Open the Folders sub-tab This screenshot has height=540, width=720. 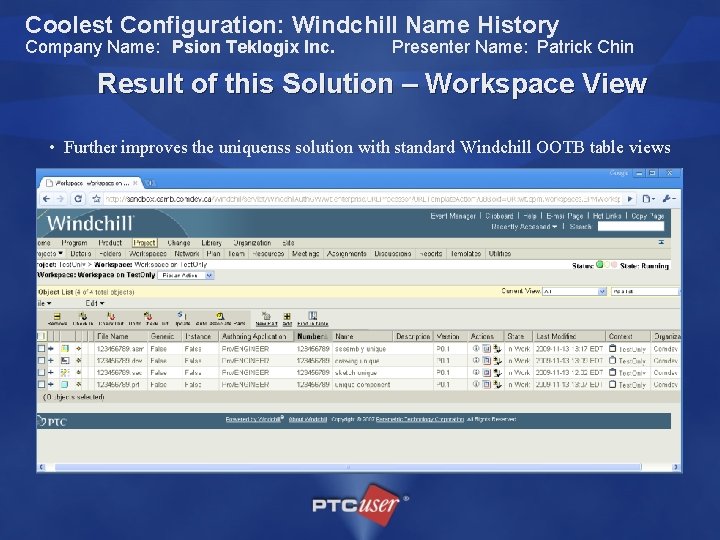[x=110, y=253]
